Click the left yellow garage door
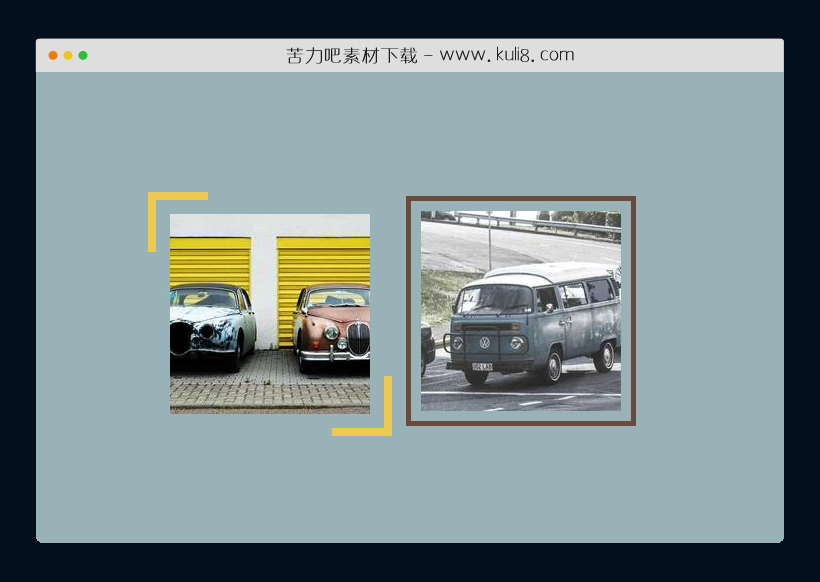The width and height of the screenshot is (820, 582). tap(210, 260)
